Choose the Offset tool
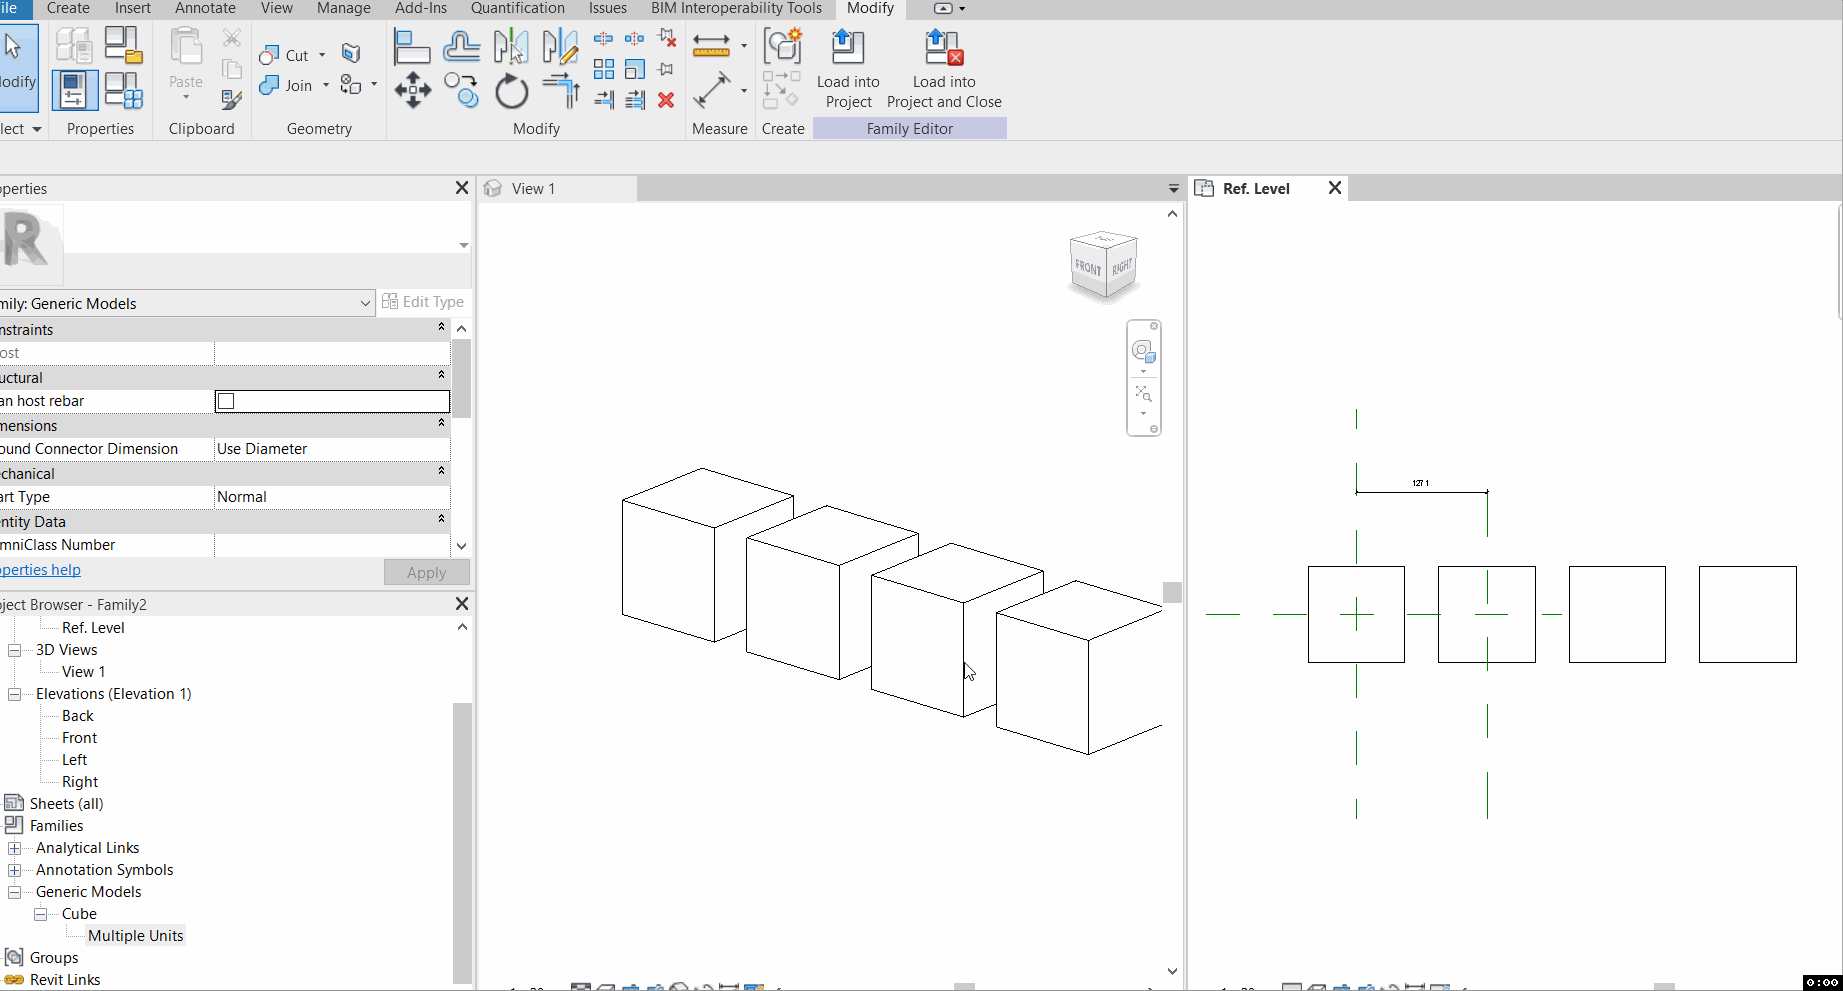 pyautogui.click(x=461, y=47)
